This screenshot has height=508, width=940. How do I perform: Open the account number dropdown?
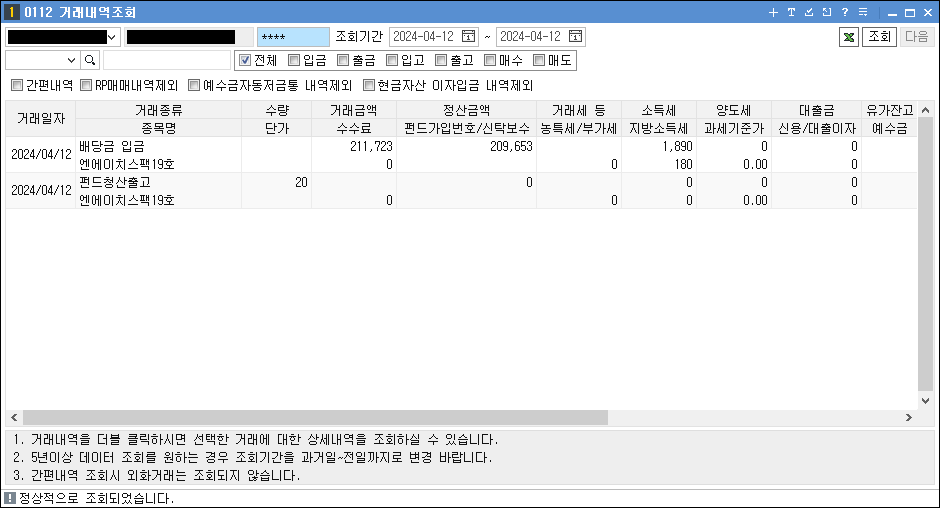click(112, 37)
